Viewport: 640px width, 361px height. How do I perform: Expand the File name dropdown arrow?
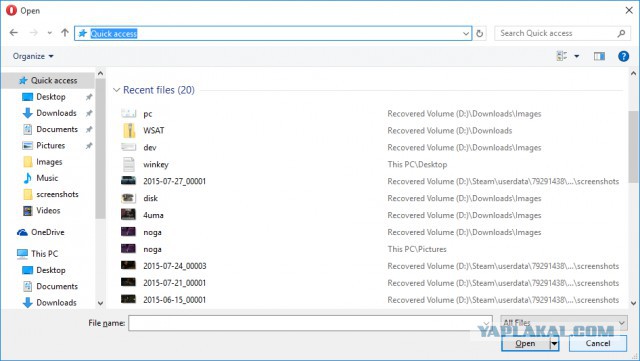click(487, 323)
